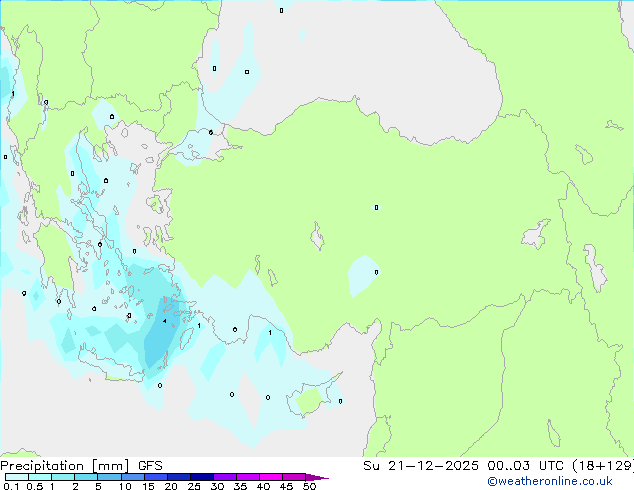Select the 1–2 mm legend swatch
Image resolution: width=634 pixels, height=490 pixels.
[63, 477]
